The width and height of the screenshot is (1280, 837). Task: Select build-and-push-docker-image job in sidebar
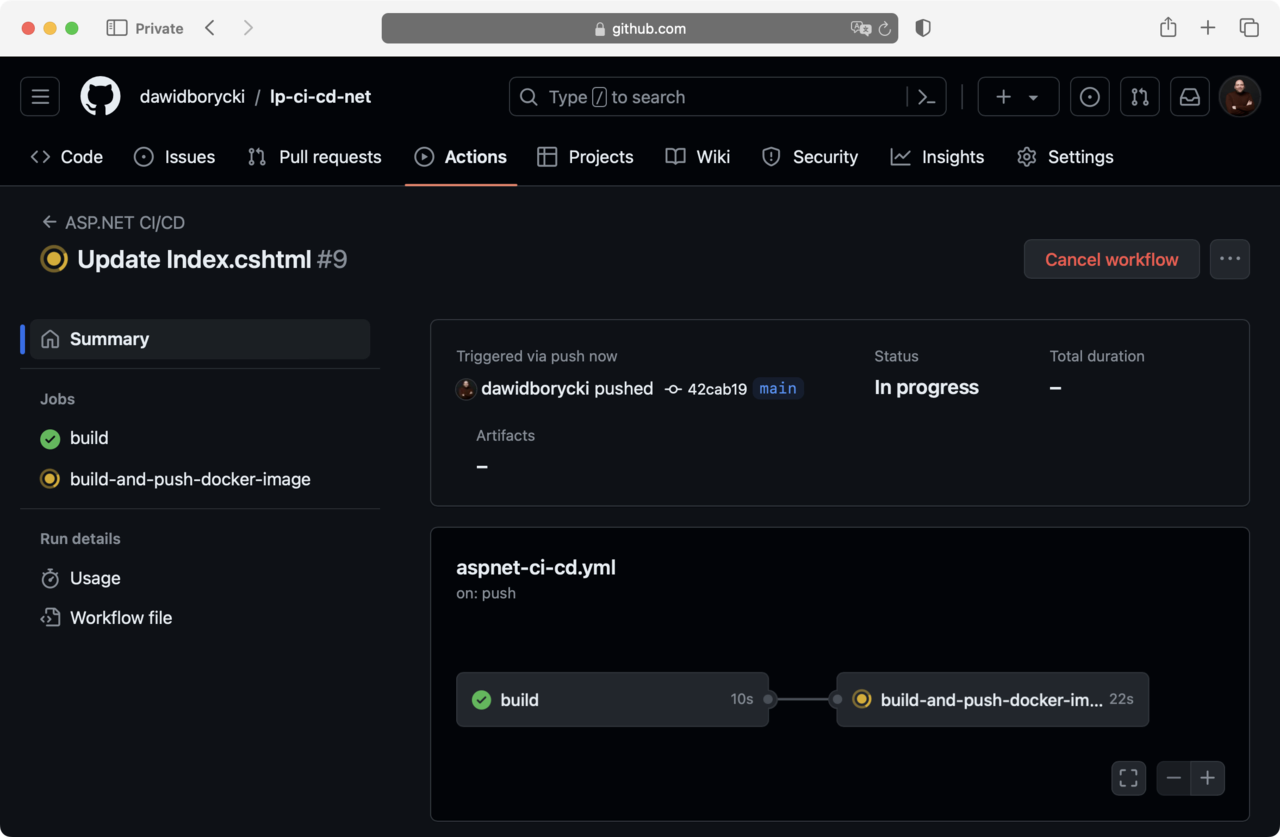pos(190,479)
